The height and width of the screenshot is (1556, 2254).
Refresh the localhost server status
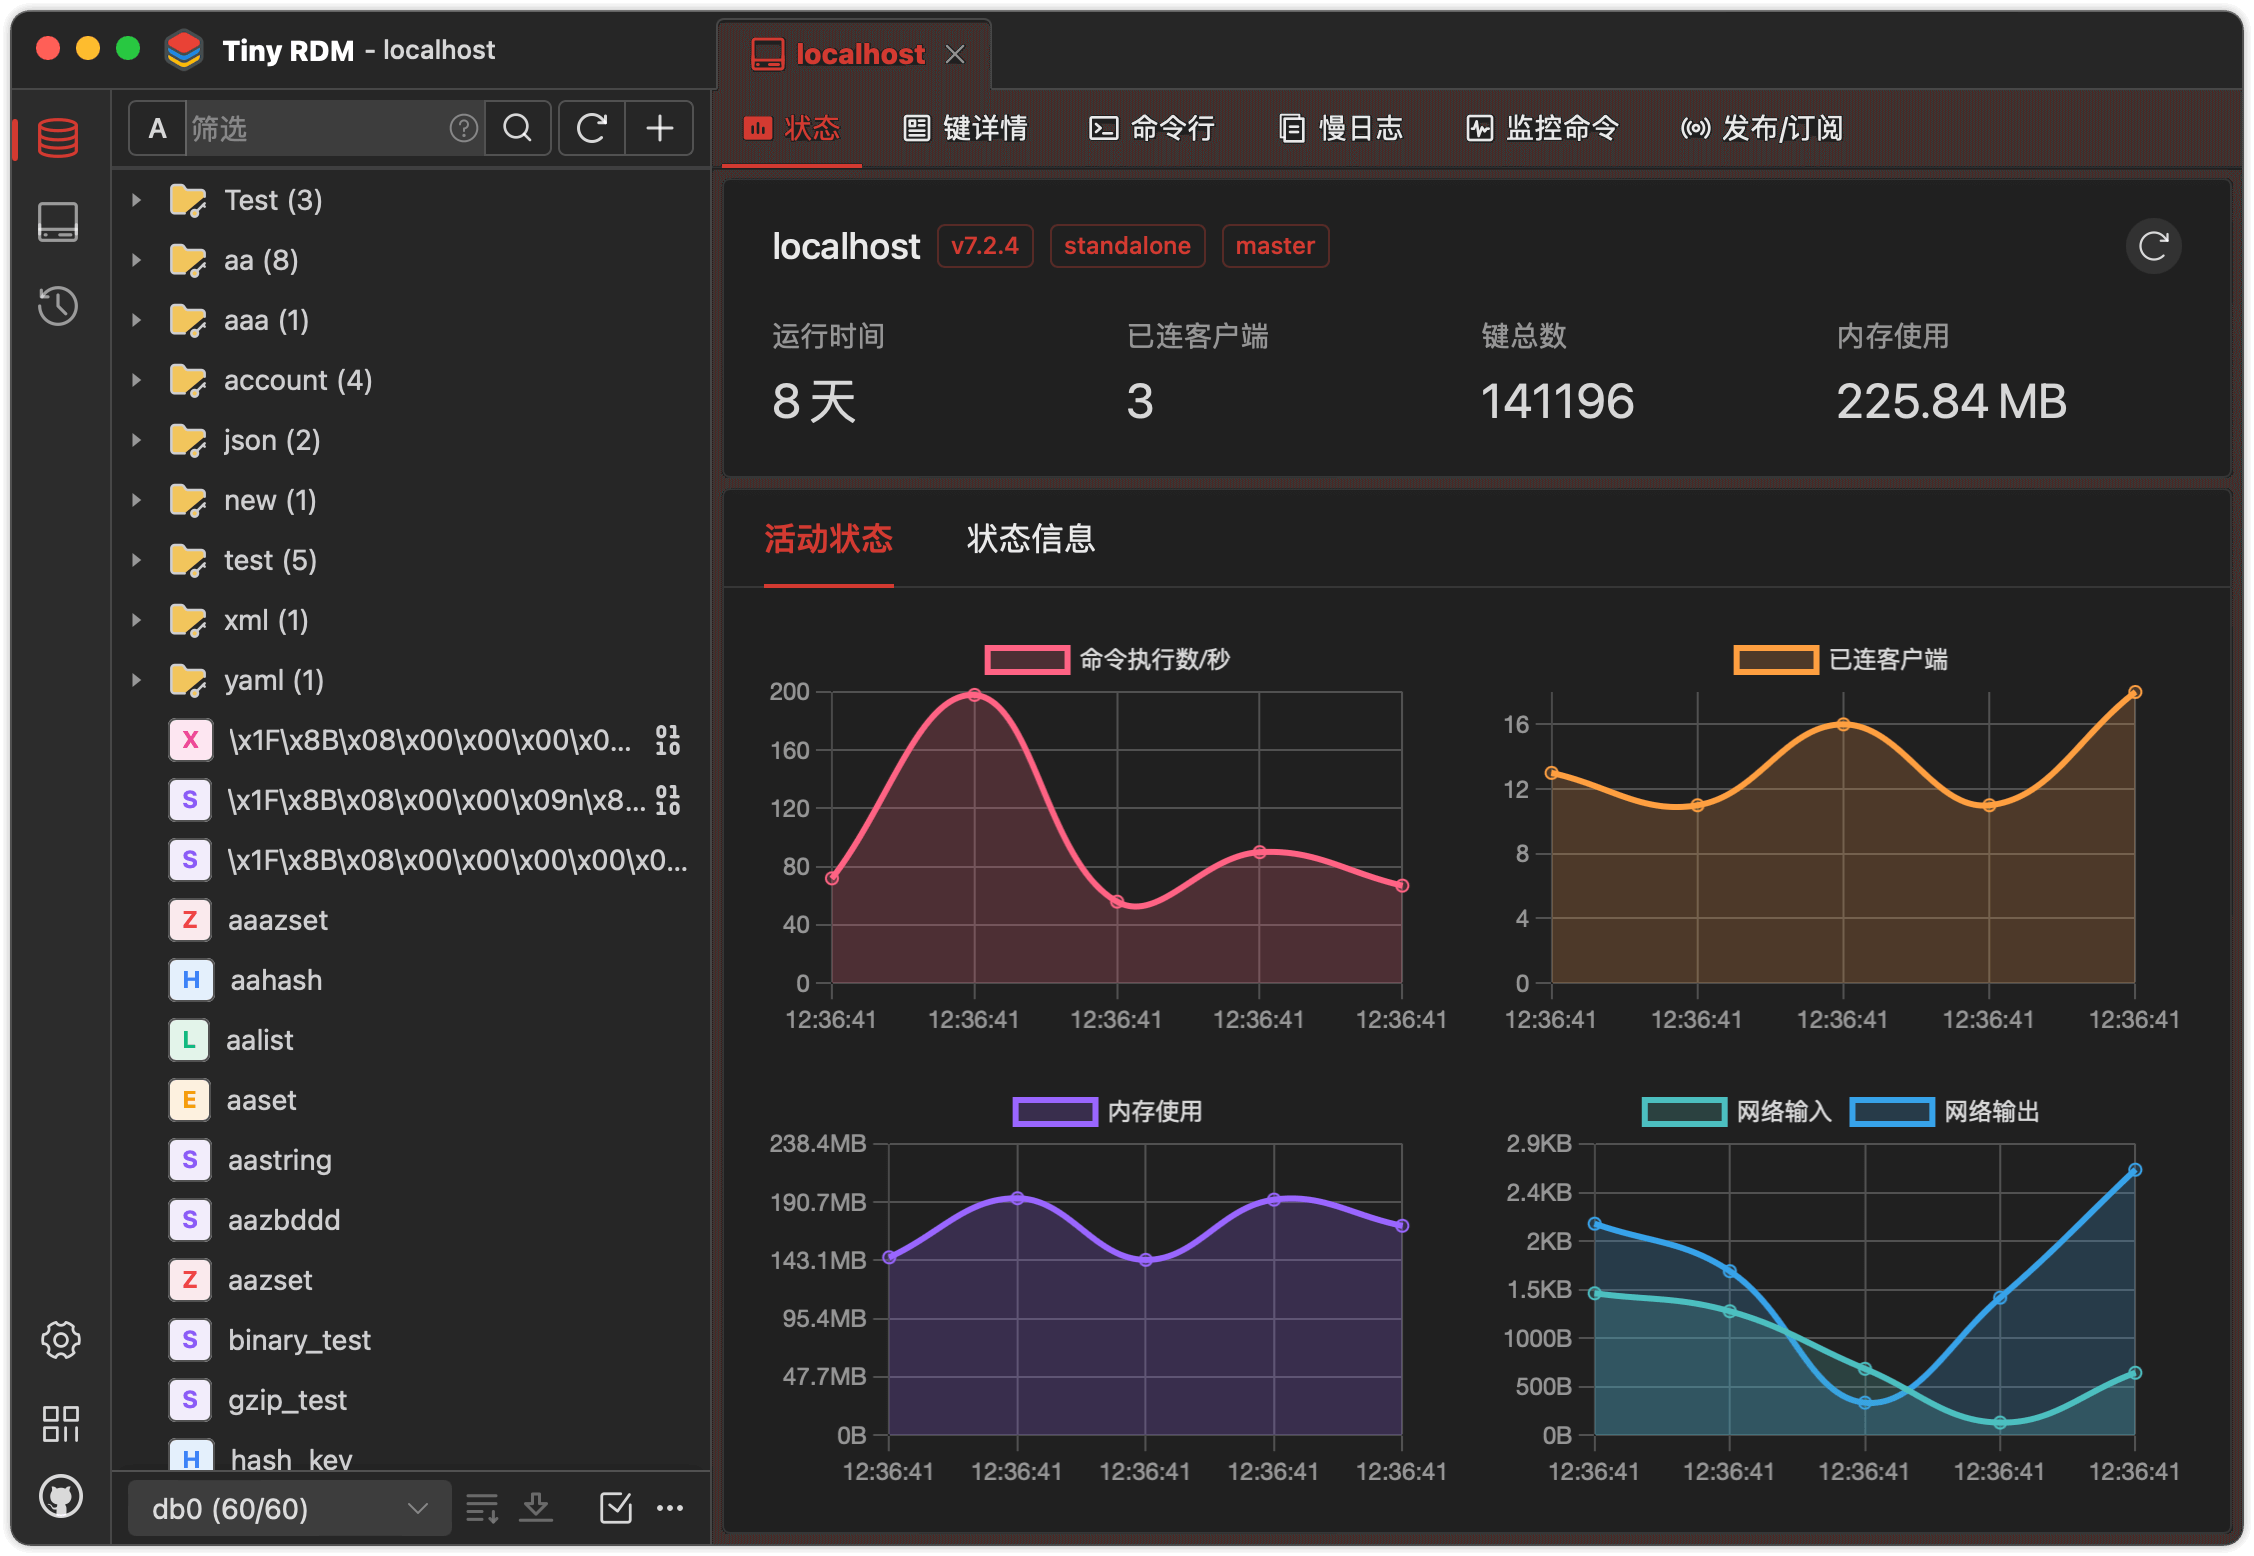2153,246
